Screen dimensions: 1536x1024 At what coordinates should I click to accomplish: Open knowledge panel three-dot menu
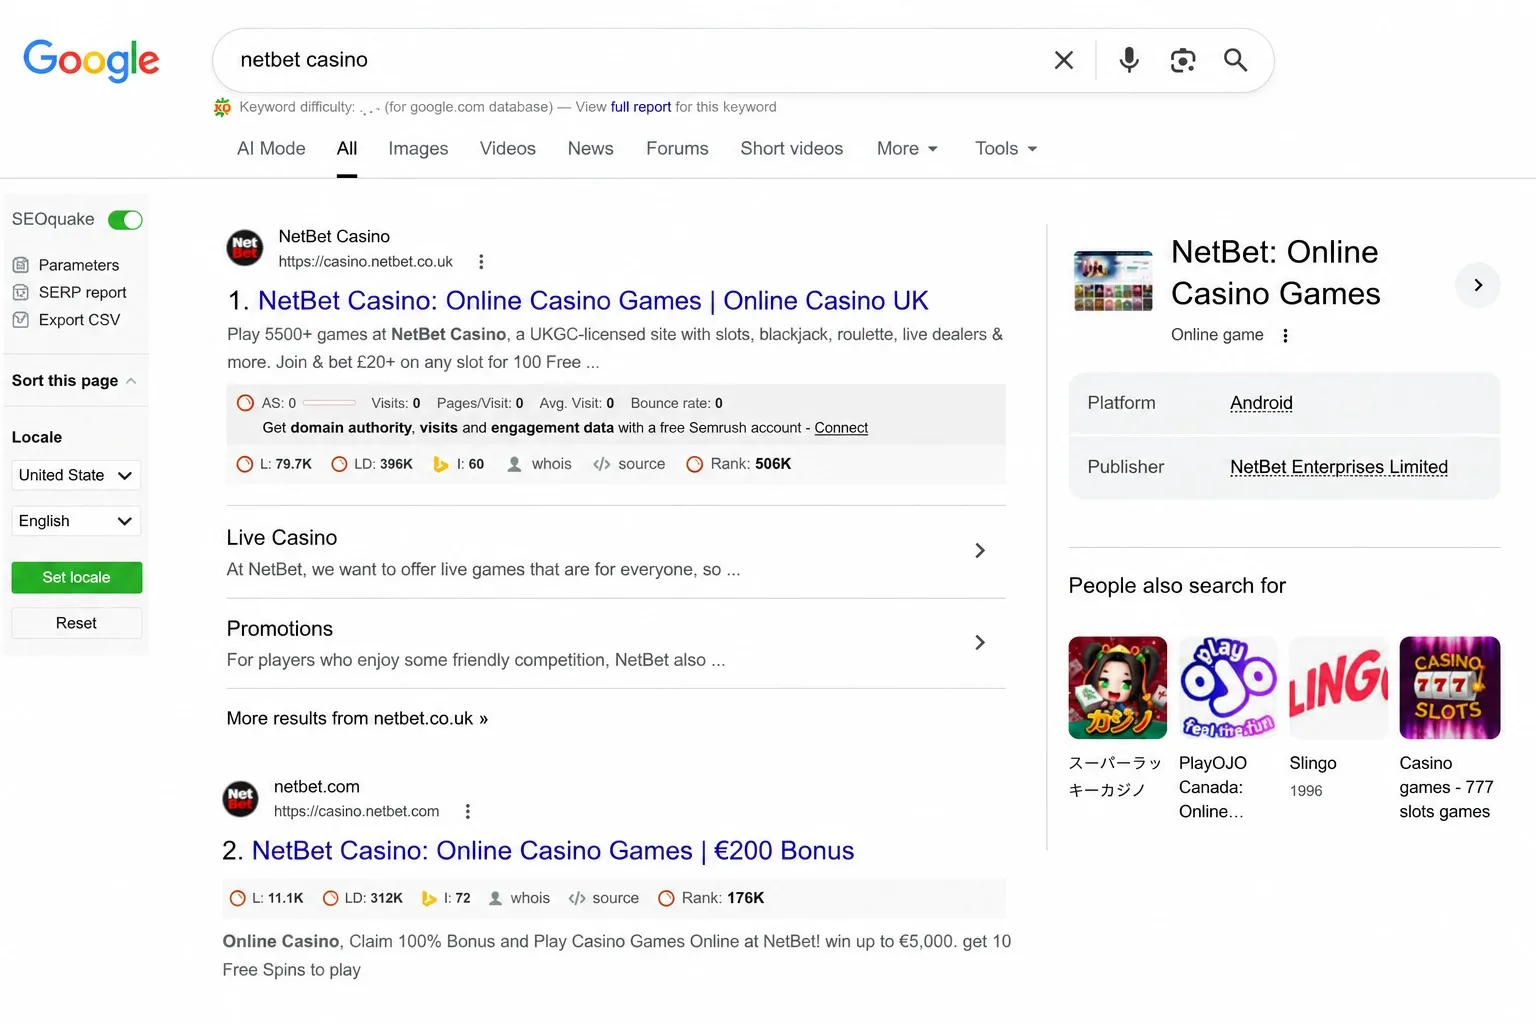(x=1286, y=336)
